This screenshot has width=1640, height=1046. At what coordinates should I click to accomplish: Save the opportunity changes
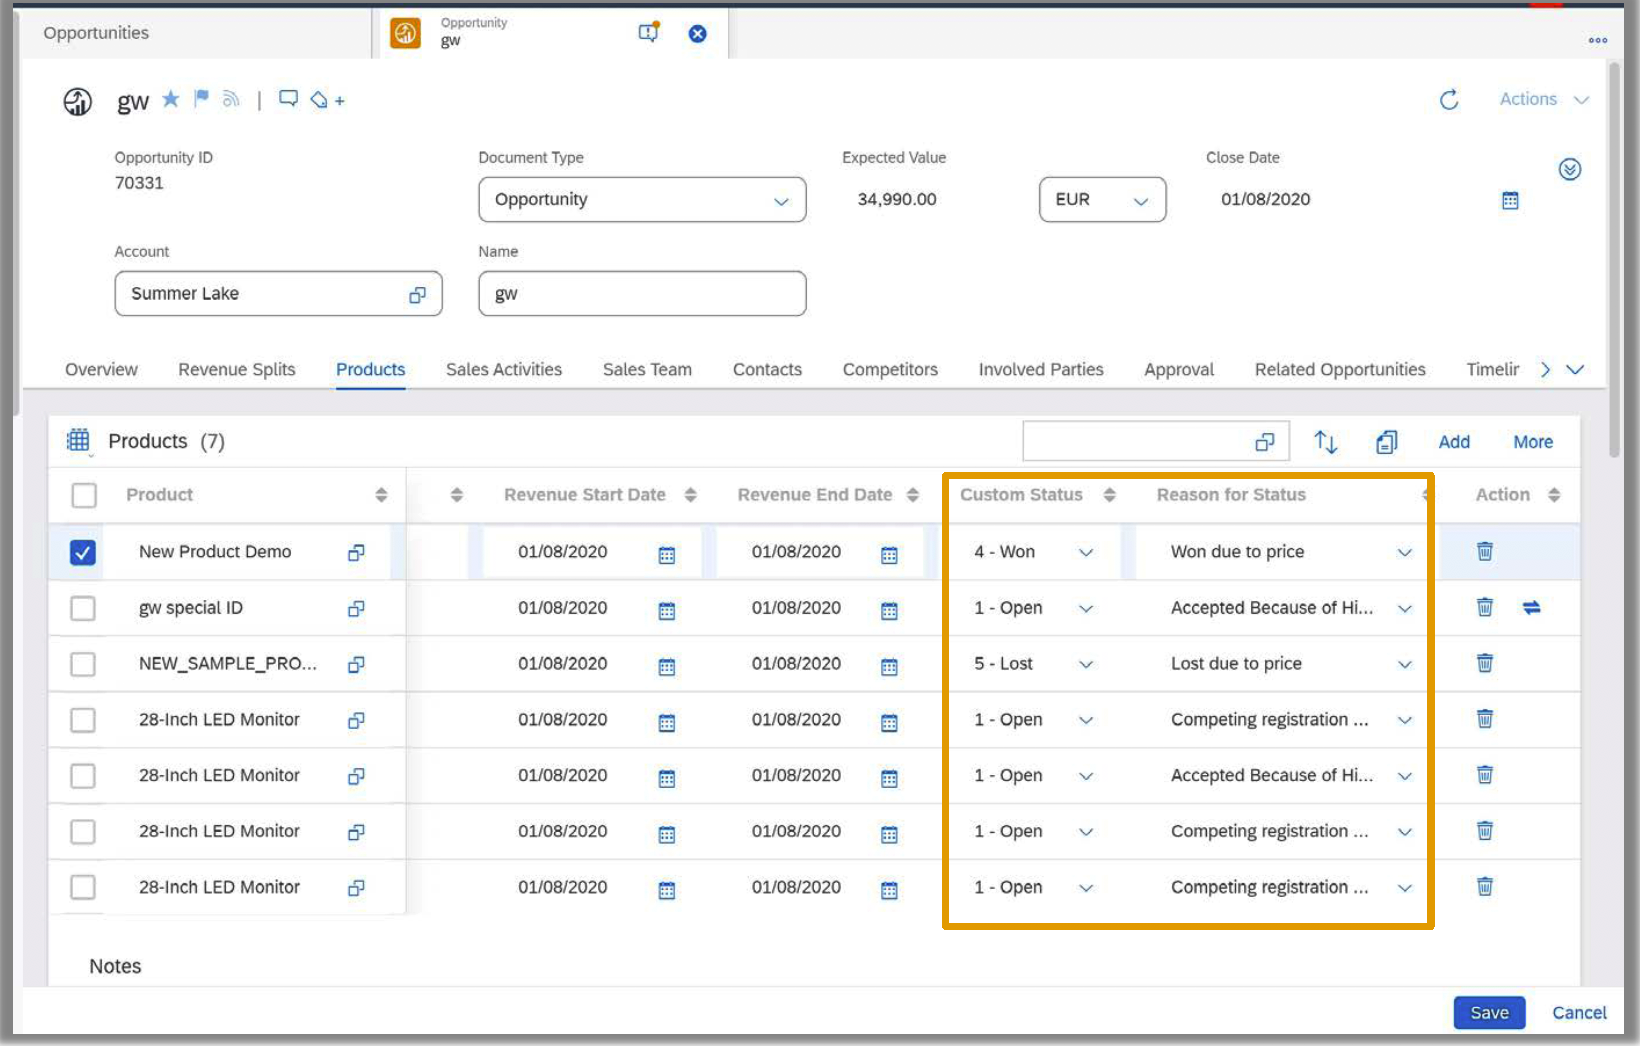pos(1489,1012)
